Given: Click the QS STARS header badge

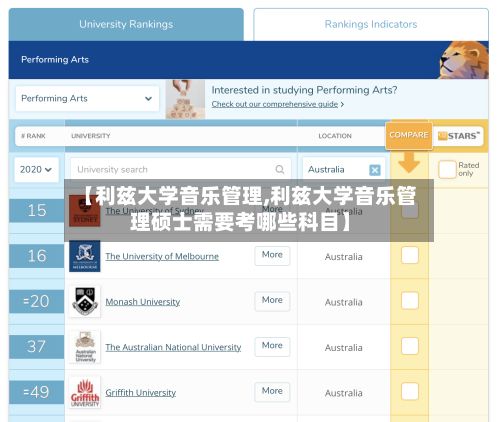Looking at the screenshot, I should point(459,136).
